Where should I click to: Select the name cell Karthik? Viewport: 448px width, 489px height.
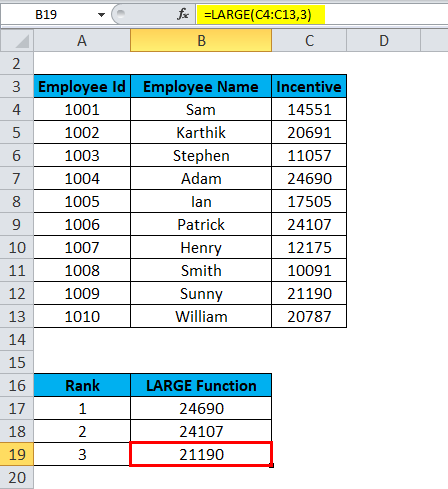coord(201,132)
